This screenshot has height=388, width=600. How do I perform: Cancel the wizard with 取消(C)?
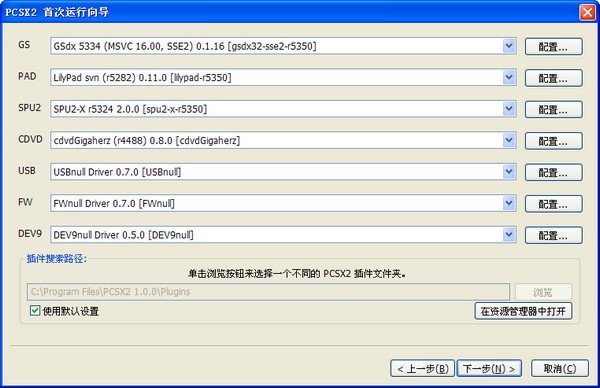(x=559, y=368)
